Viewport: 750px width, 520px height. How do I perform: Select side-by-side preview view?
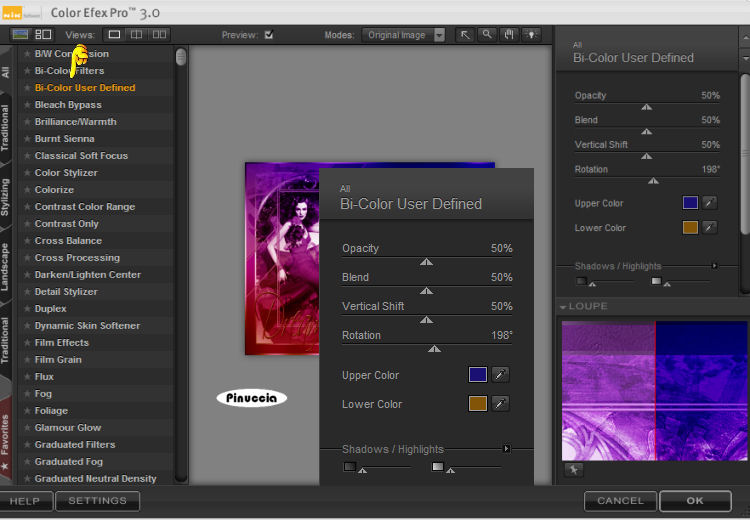[159, 34]
